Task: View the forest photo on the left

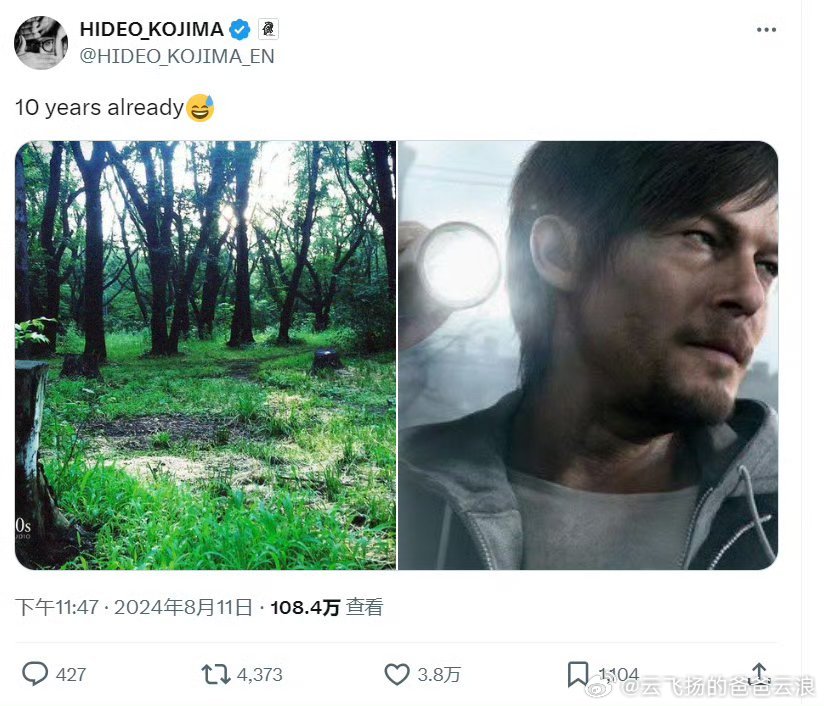Action: pyautogui.click(x=205, y=355)
